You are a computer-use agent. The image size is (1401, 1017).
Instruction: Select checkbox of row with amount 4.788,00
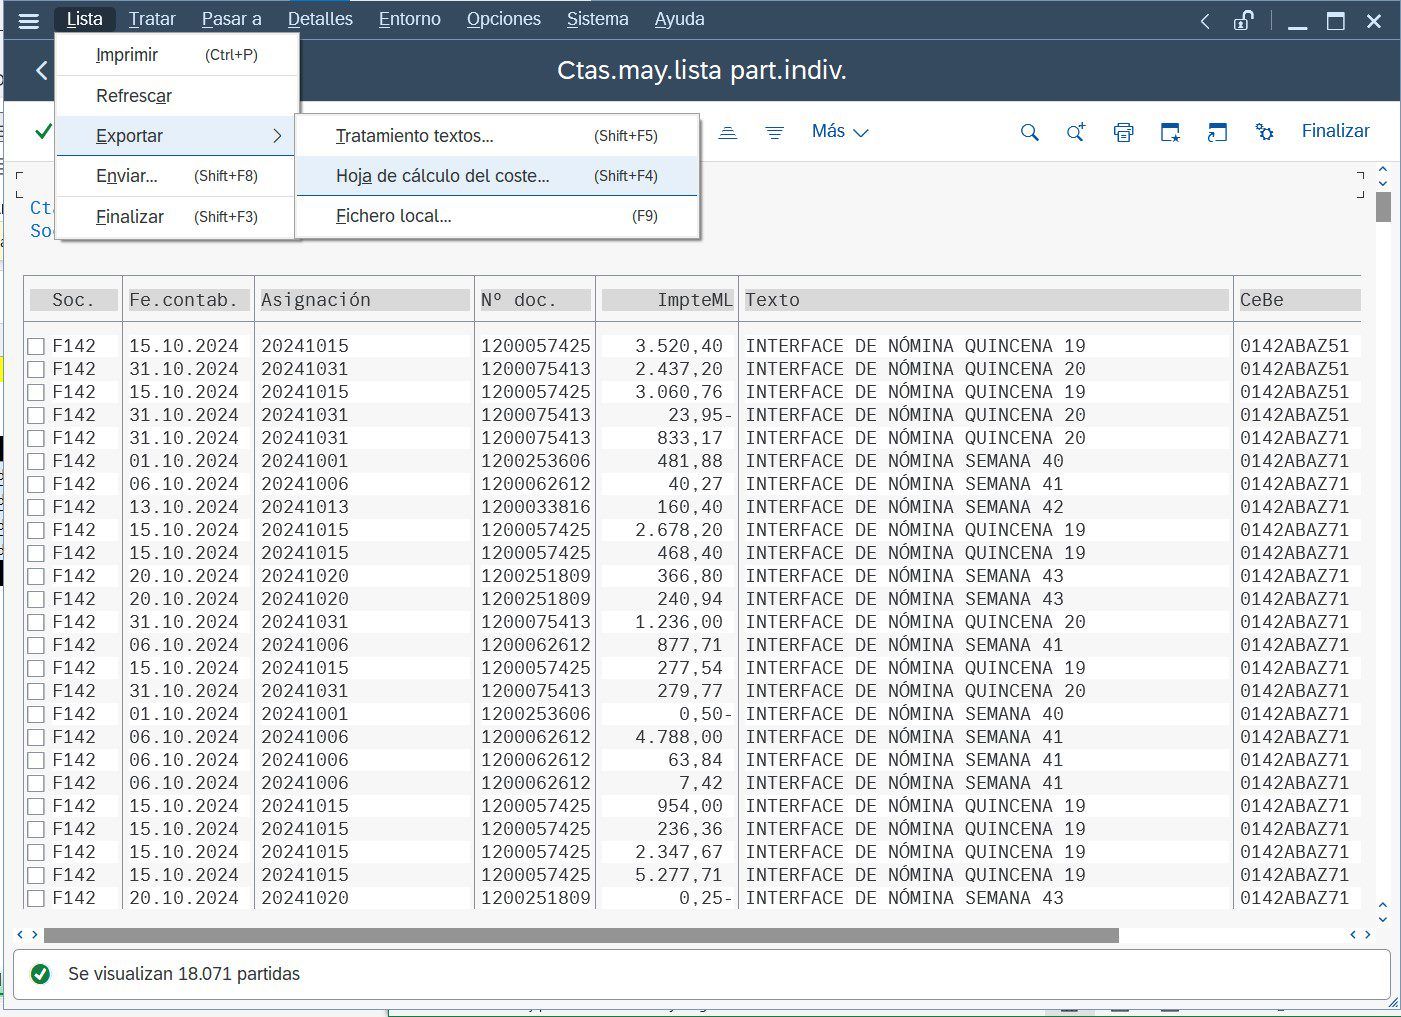click(x=36, y=738)
